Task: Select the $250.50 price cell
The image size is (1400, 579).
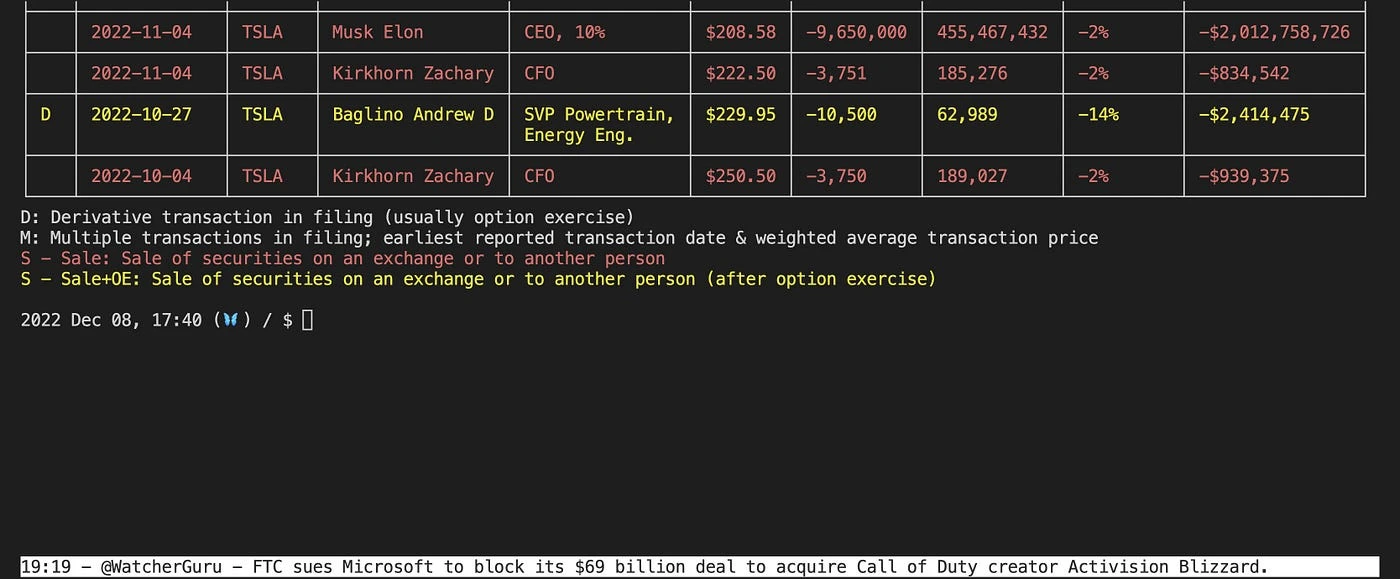Action: click(740, 176)
